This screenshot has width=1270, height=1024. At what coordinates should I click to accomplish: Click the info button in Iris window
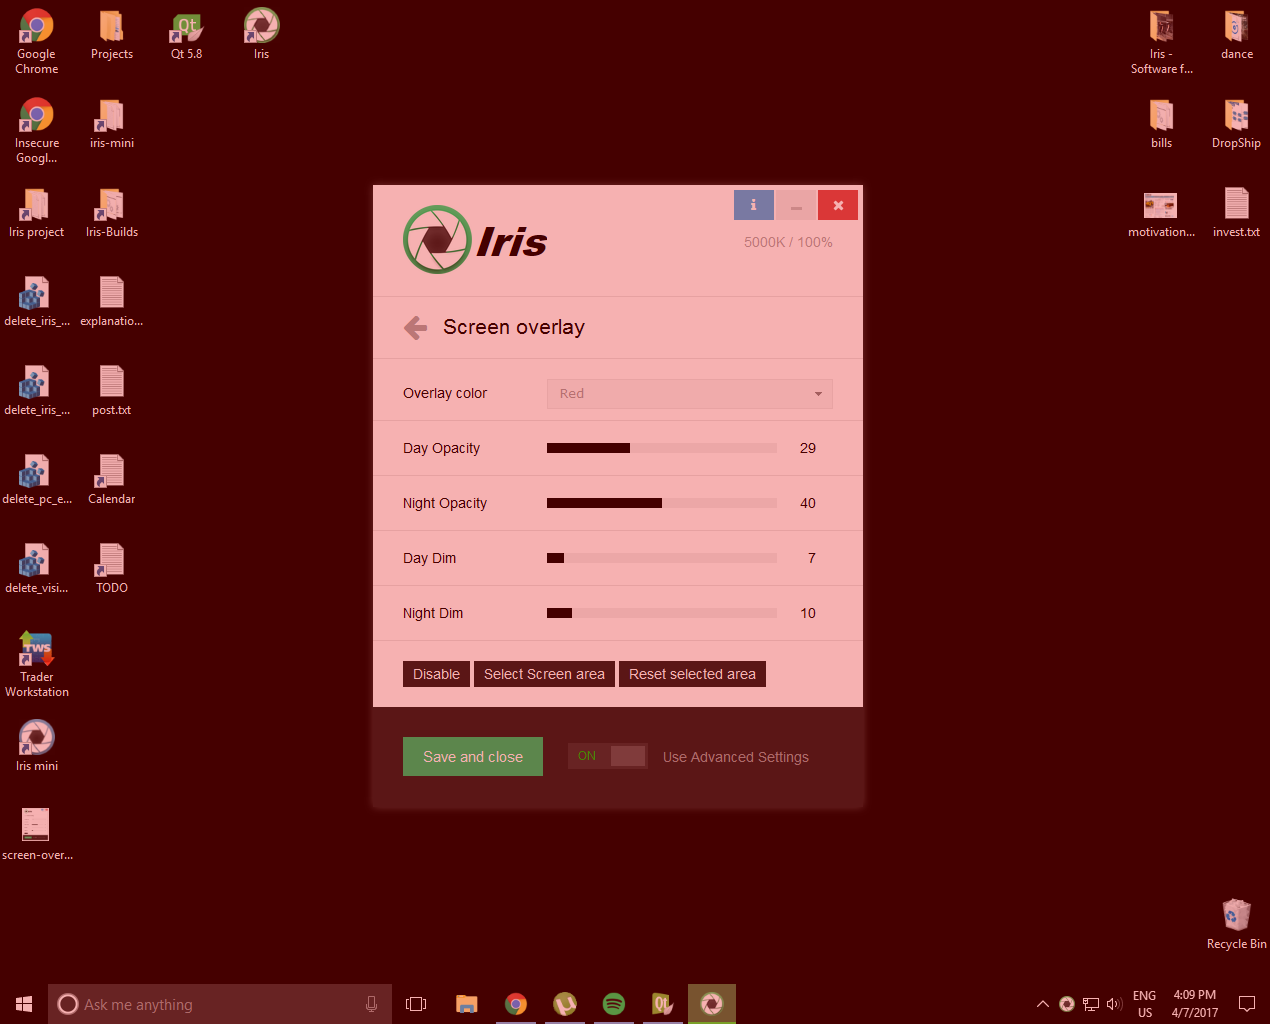[753, 205]
